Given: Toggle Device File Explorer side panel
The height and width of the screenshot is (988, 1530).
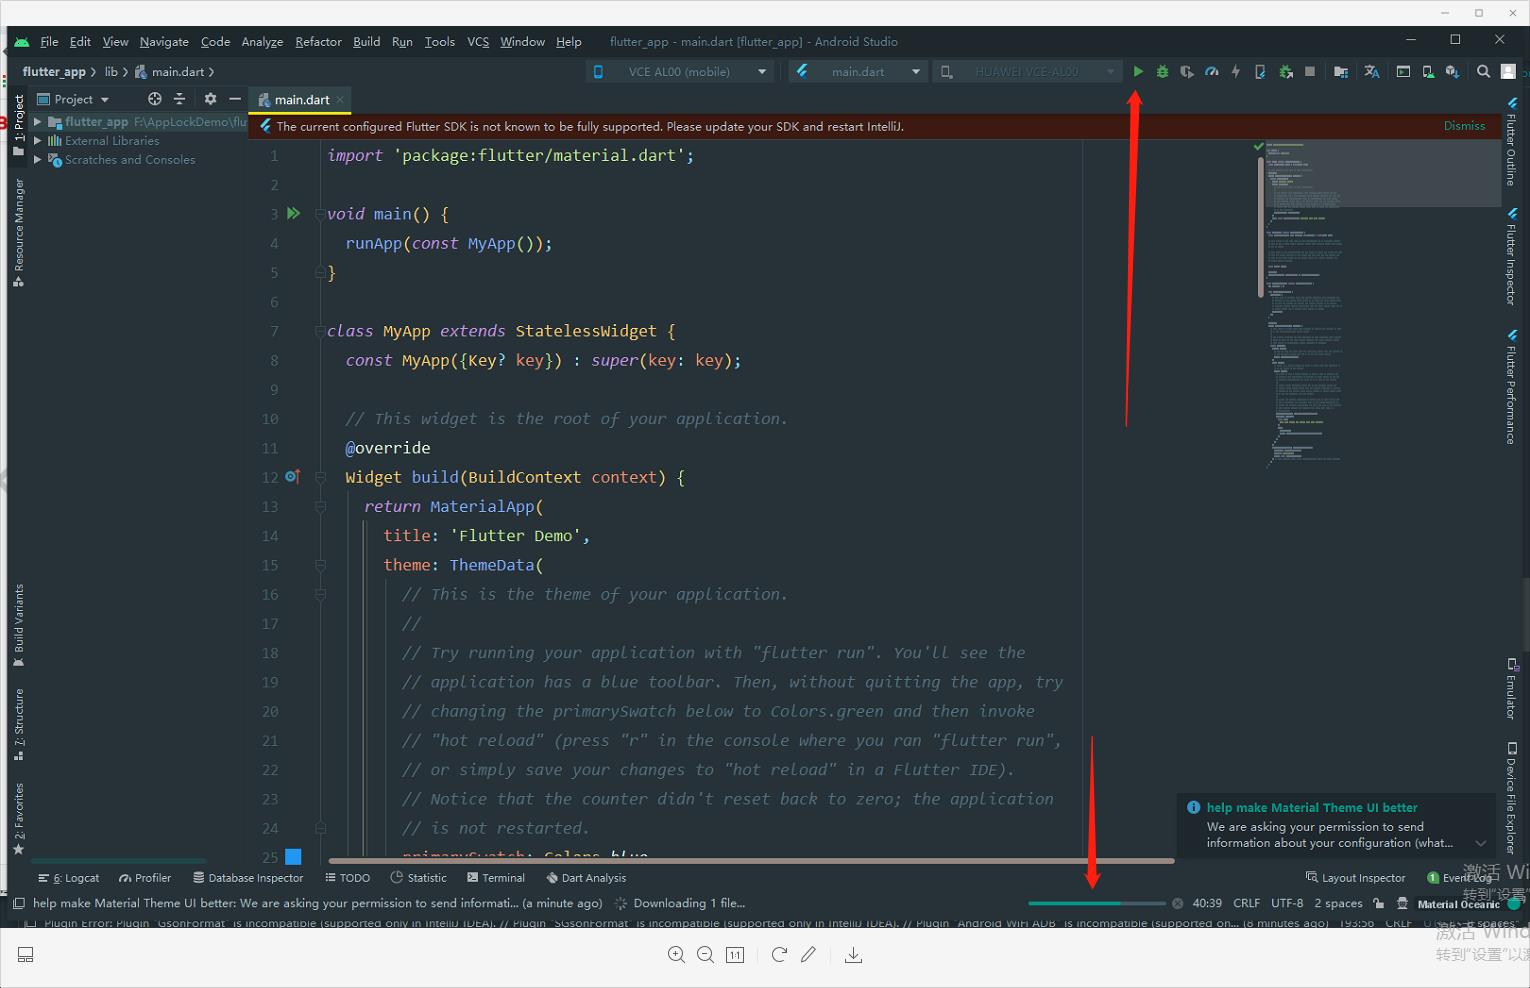Looking at the screenshot, I should point(1511,798).
